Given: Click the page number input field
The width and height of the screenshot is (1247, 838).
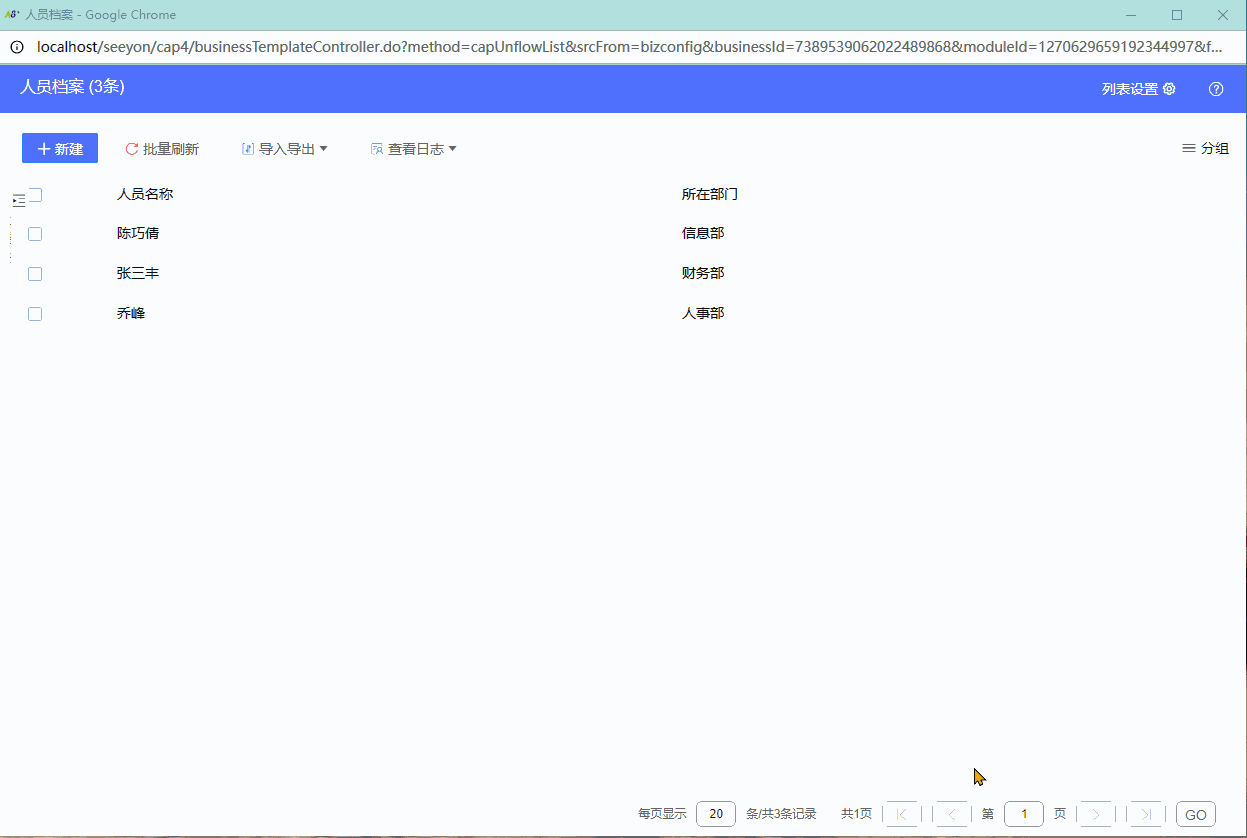Looking at the screenshot, I should (x=1023, y=814).
